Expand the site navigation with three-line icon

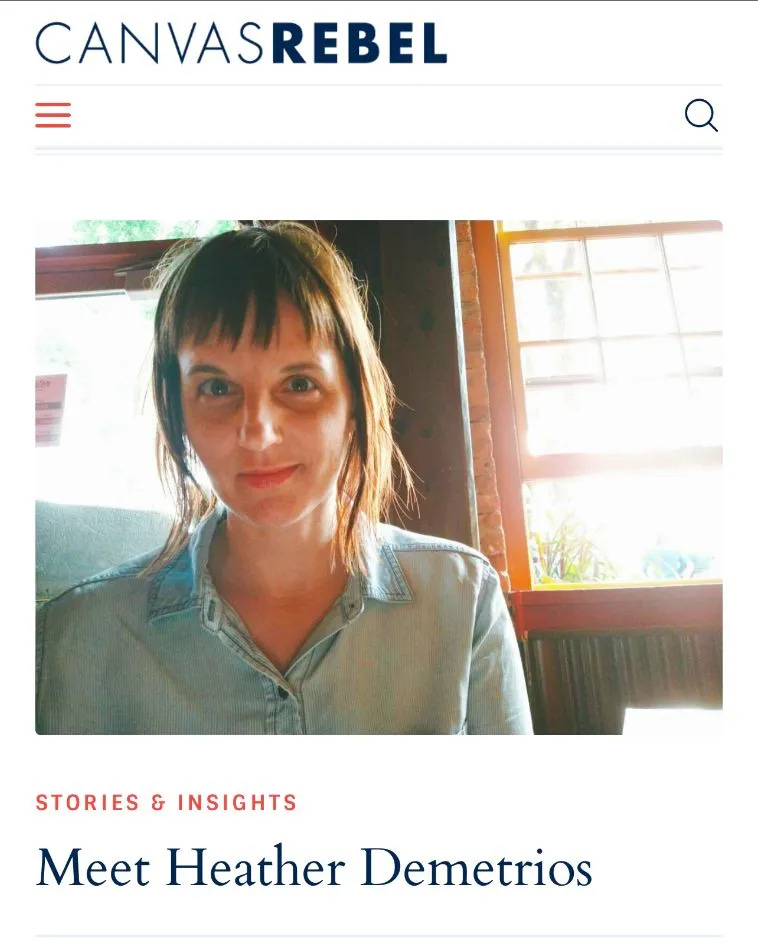coord(53,115)
